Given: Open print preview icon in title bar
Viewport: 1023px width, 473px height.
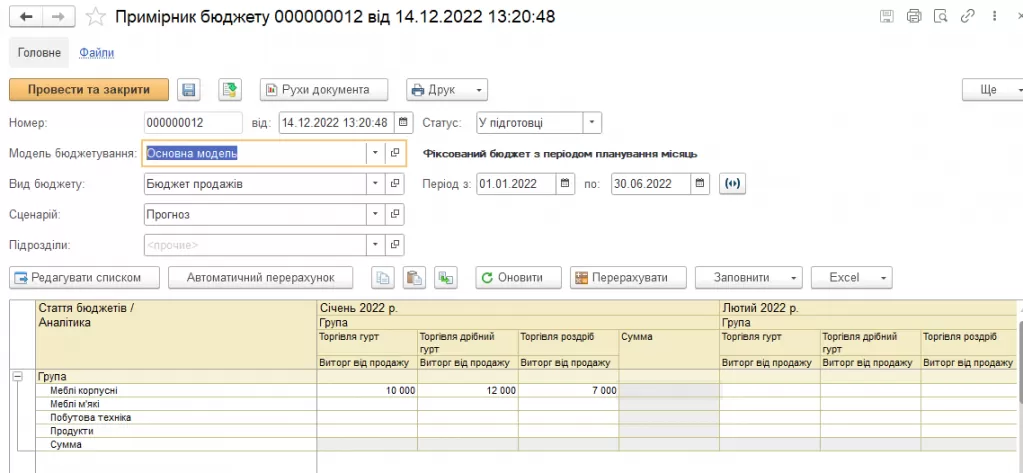Looking at the screenshot, I should point(940,17).
